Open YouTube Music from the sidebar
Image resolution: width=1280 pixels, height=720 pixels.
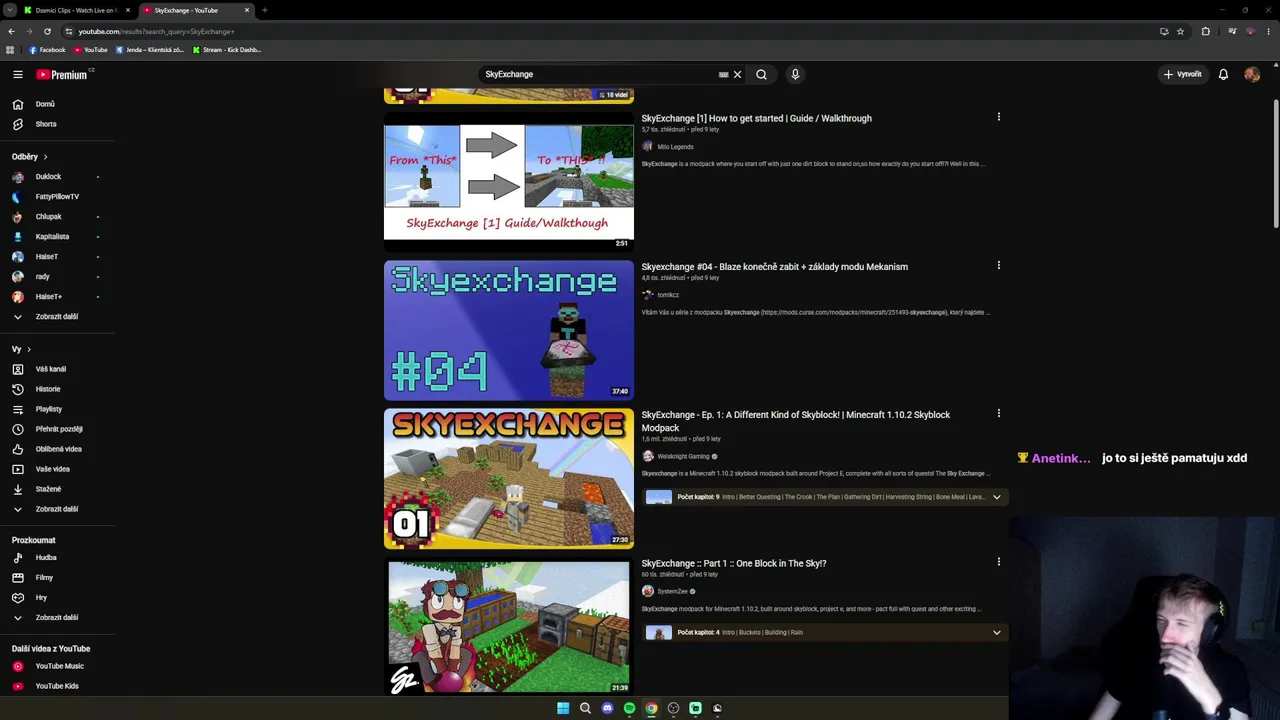(58, 666)
